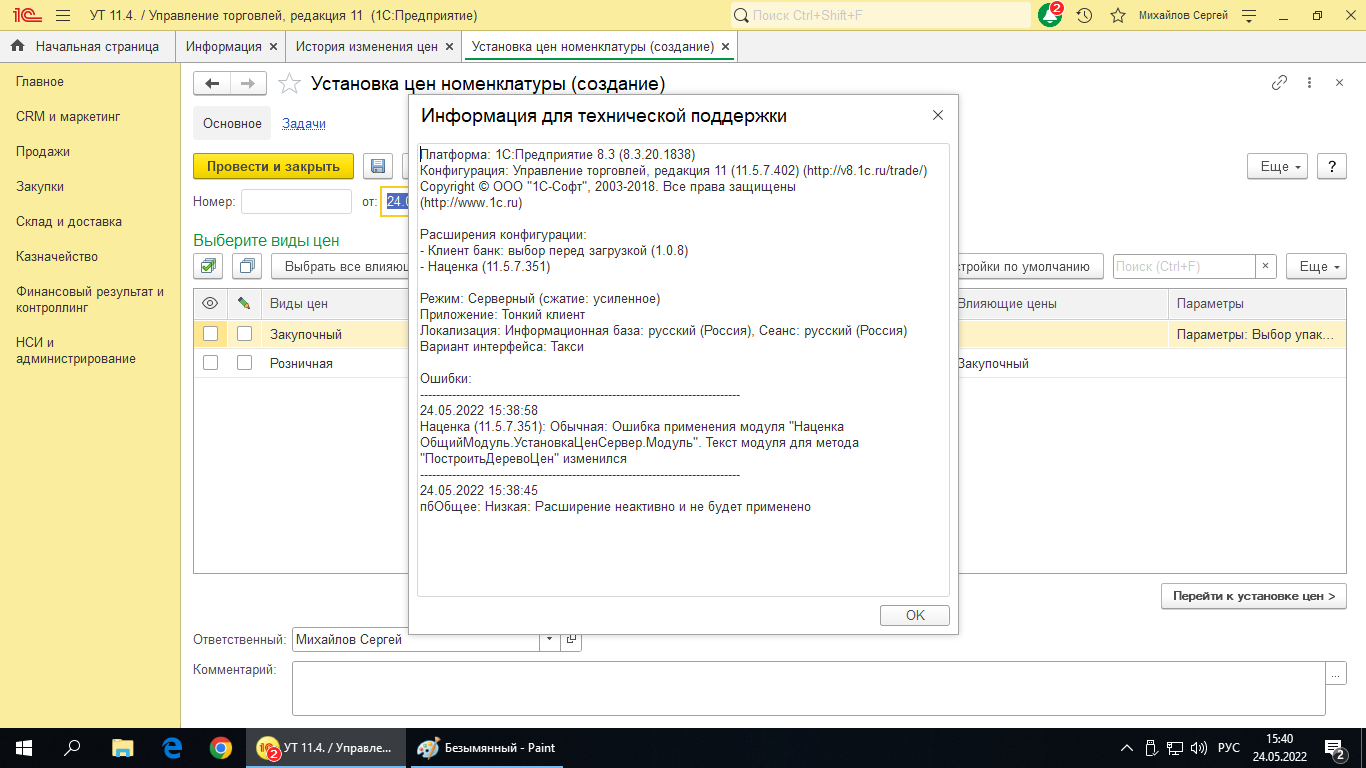Viewport: 1366px width, 768px height.
Task: Open service menu icon next to user name
Action: pos(1248,16)
